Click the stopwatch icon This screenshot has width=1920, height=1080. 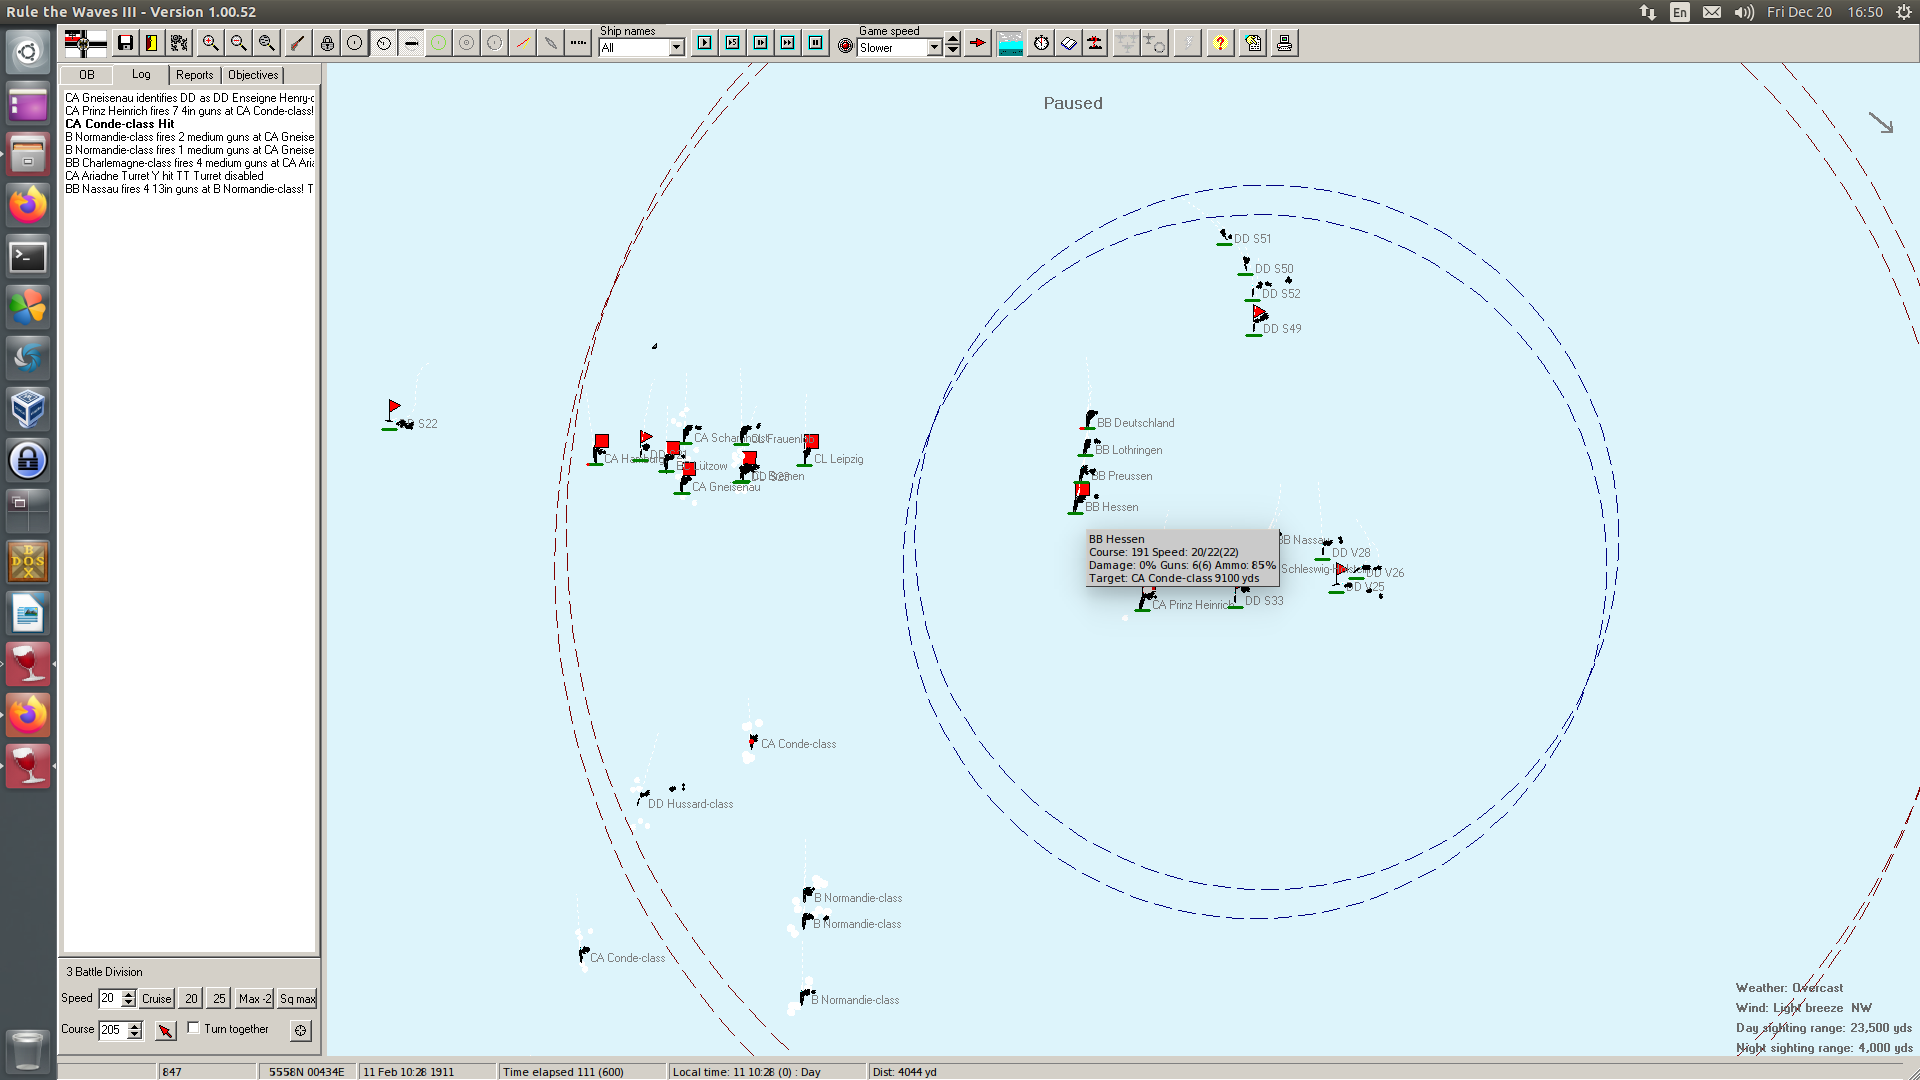(1041, 43)
